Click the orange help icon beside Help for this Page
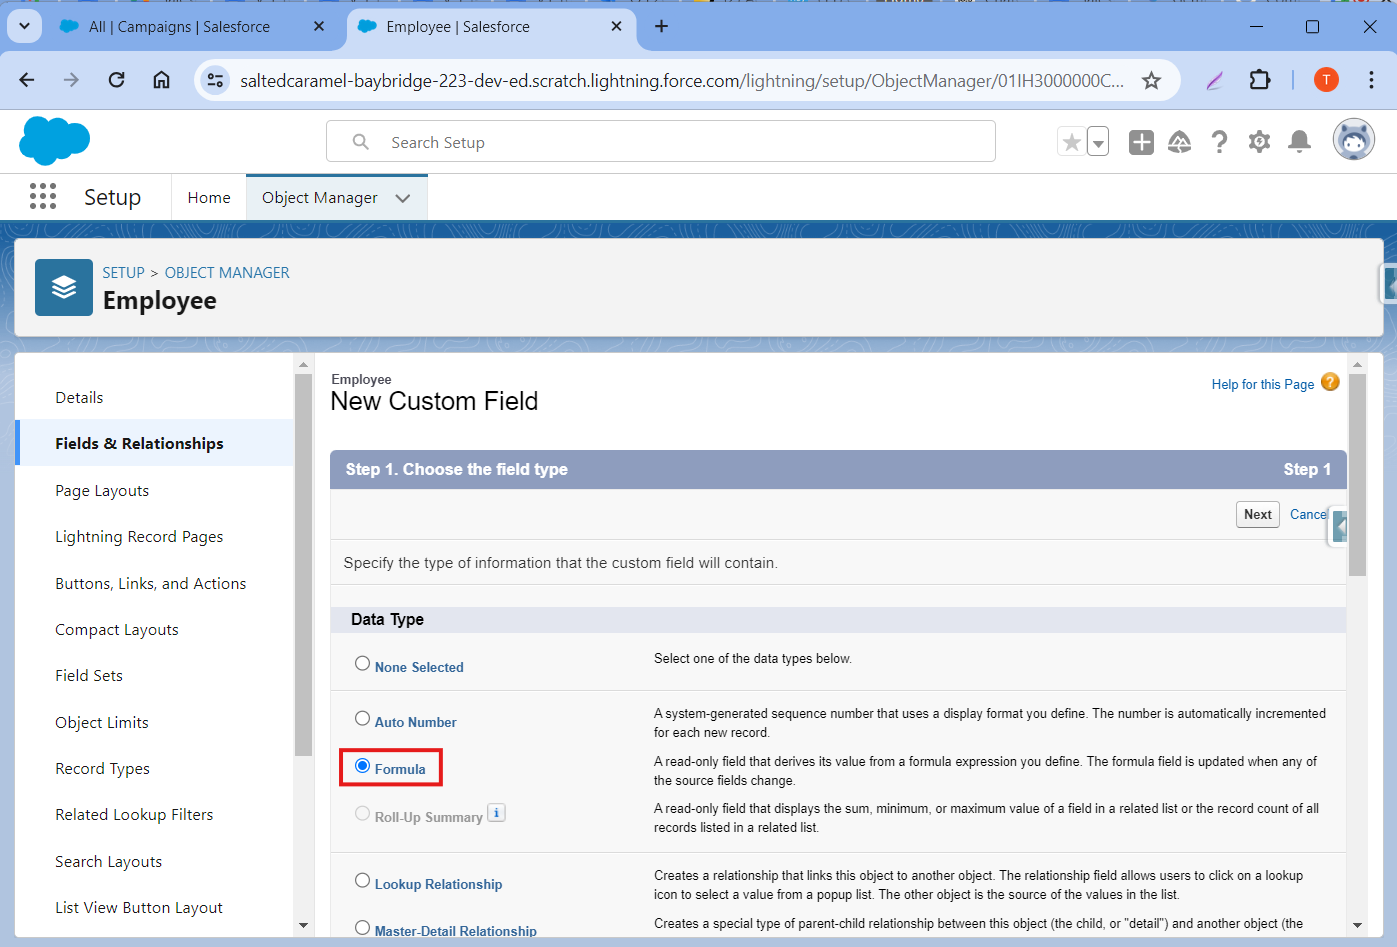The height and width of the screenshot is (947, 1397). click(x=1330, y=382)
